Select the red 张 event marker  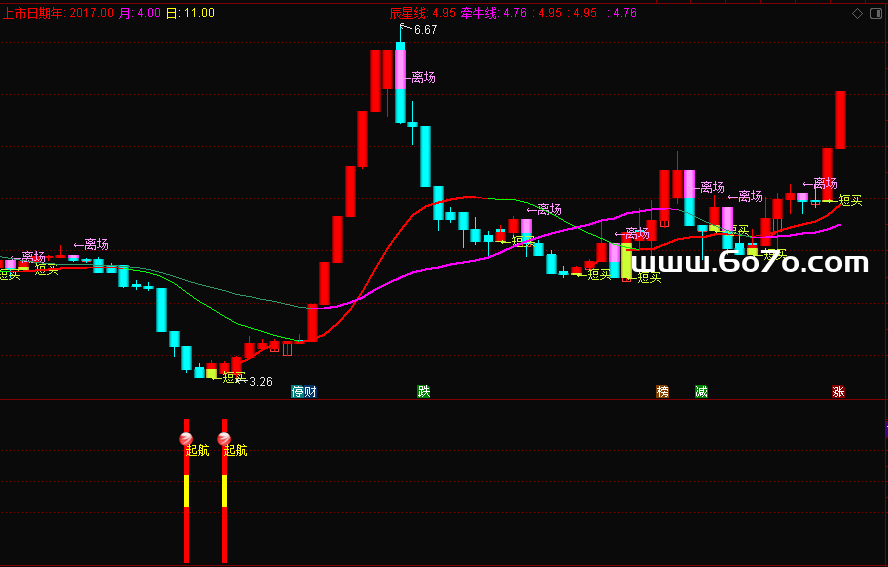pyautogui.click(x=838, y=391)
